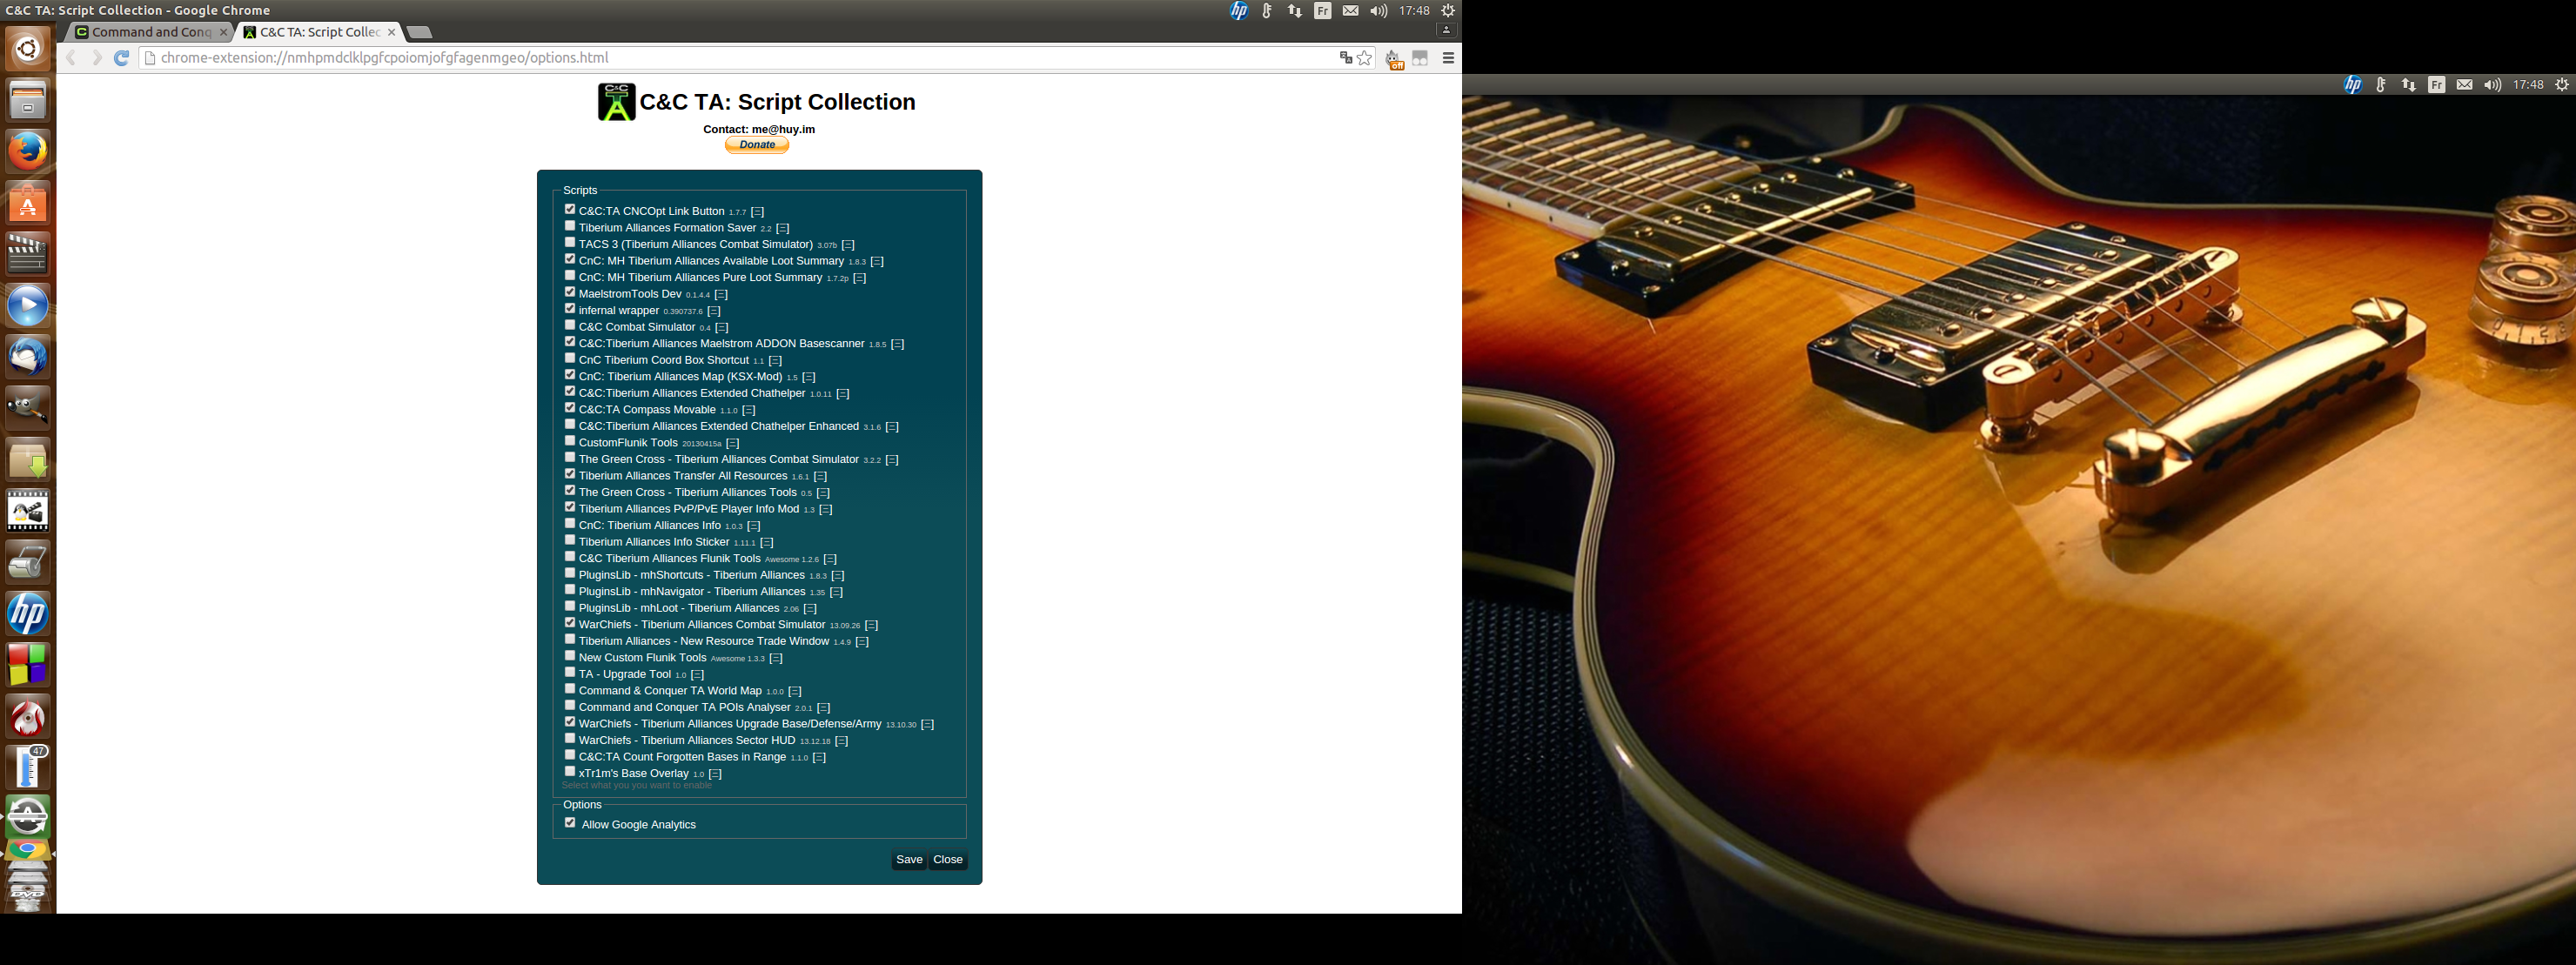Screen dimensions: 2576x965
Task: Expand details for PvP/PvE Player Info Mod
Action: (x=826, y=509)
